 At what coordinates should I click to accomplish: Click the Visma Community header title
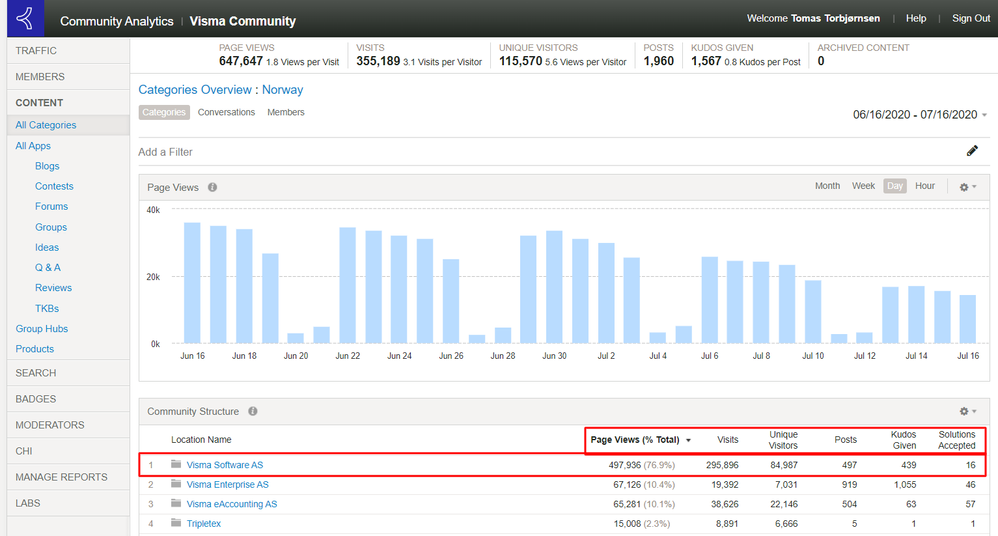(x=242, y=21)
